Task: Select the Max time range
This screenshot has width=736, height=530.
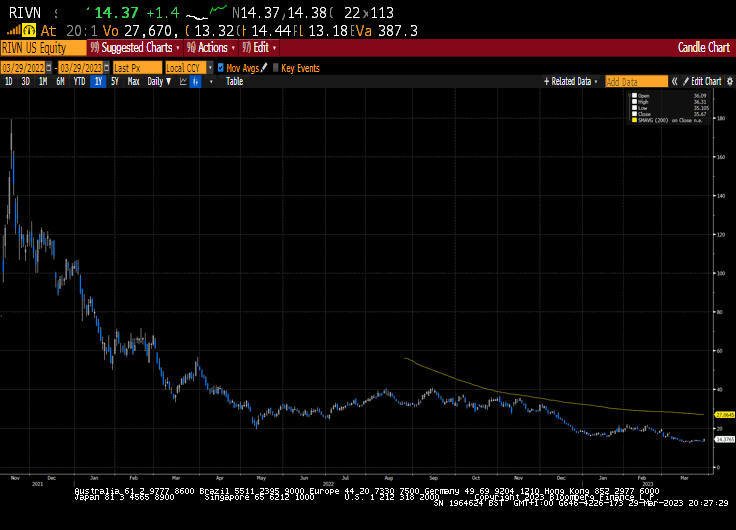Action: (134, 82)
